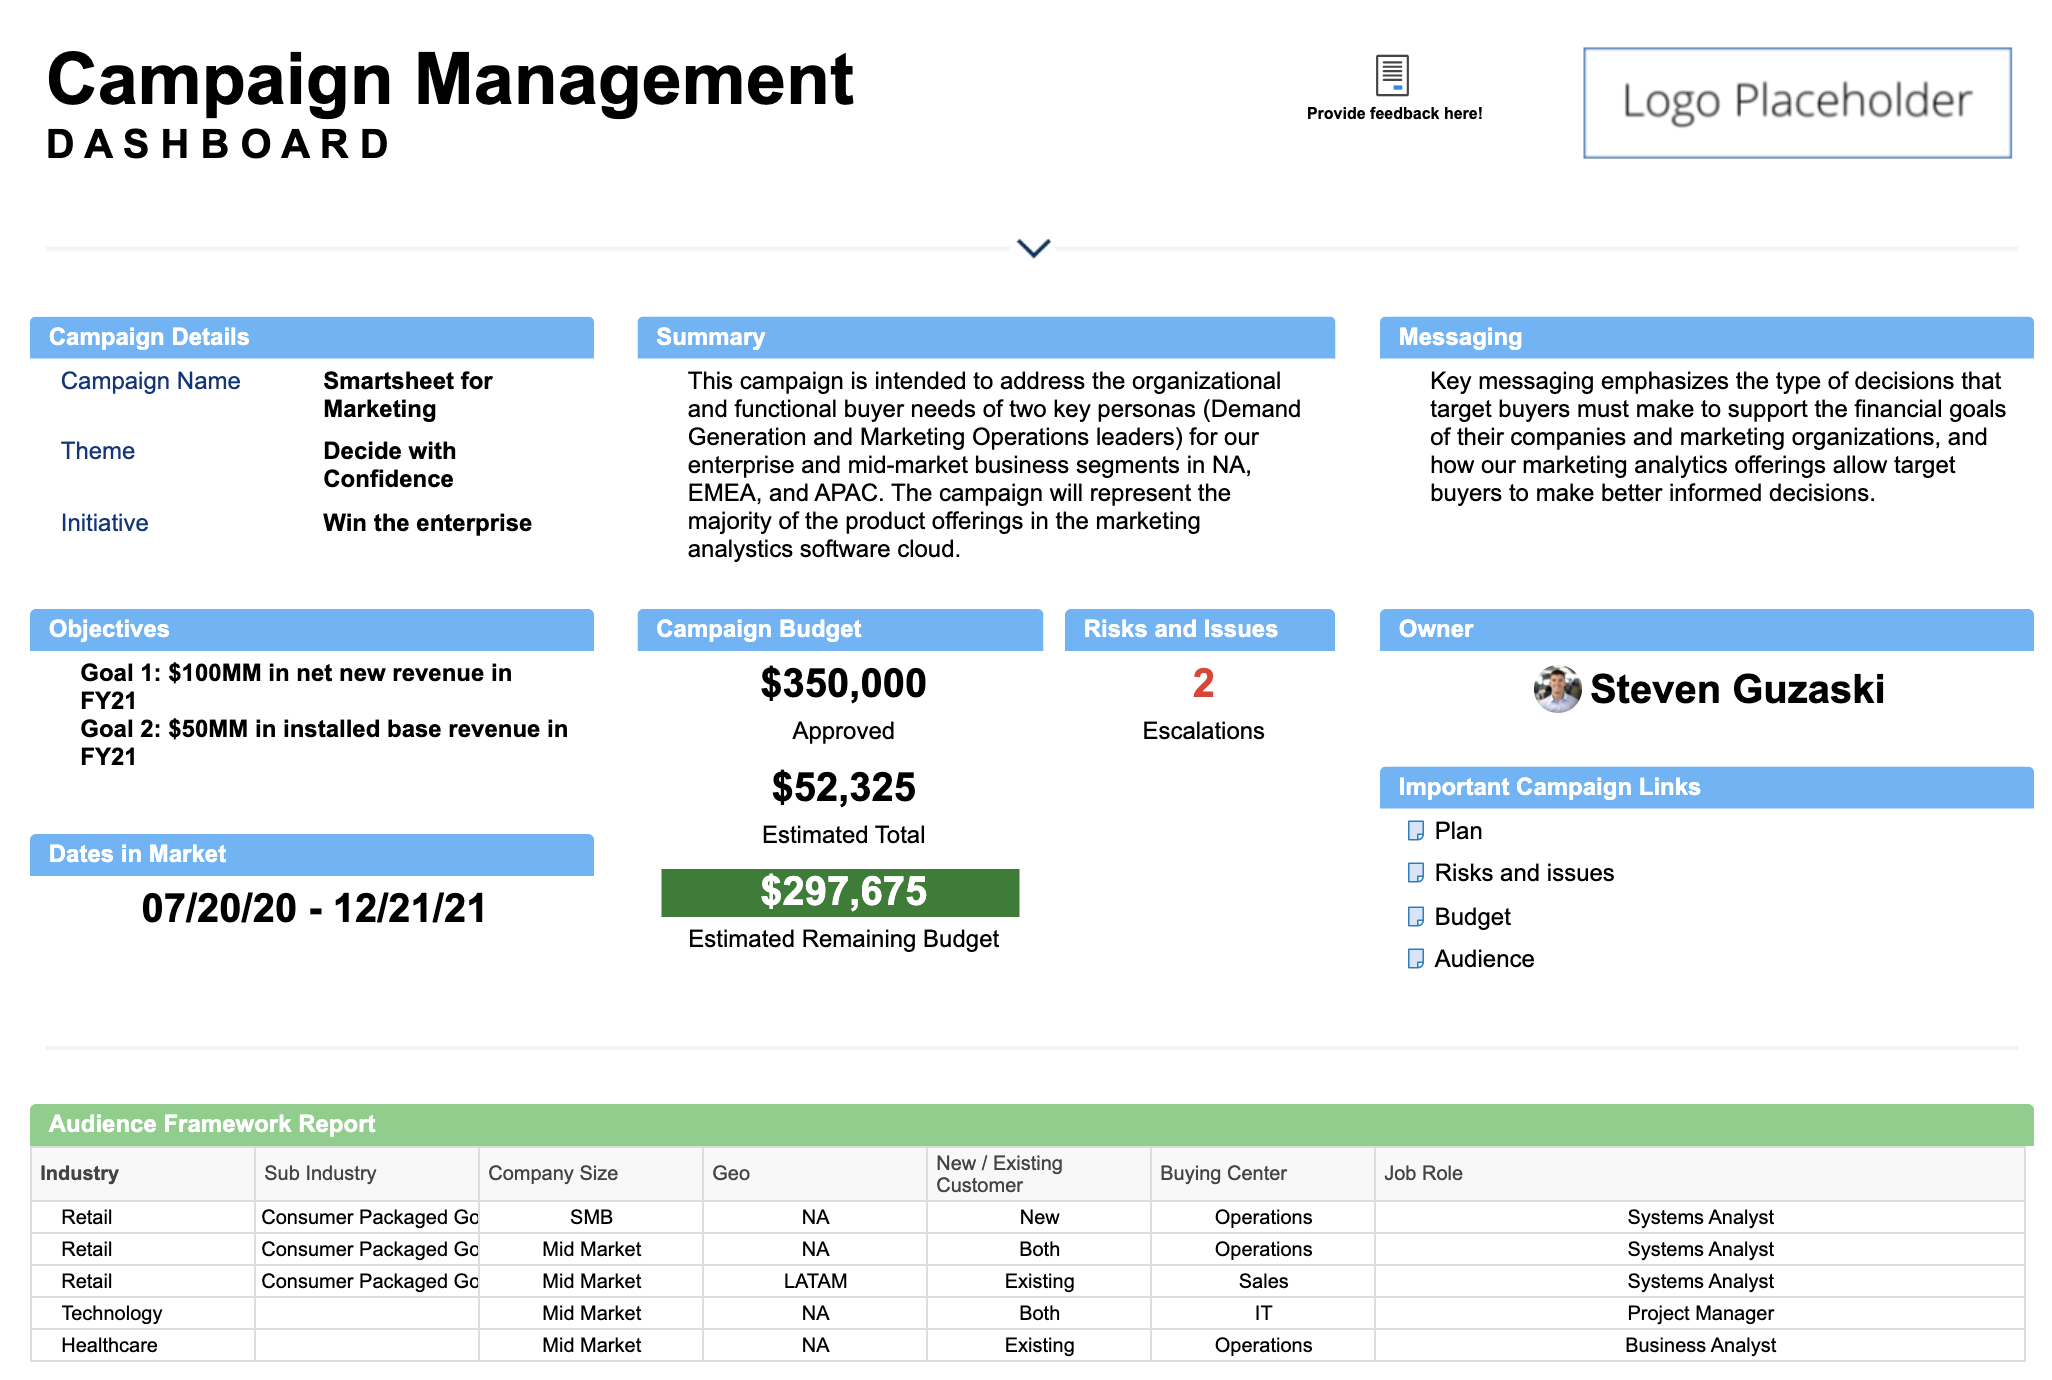Click the Risks and issues sheet icon
This screenshot has width=2052, height=1380.
tap(1415, 873)
